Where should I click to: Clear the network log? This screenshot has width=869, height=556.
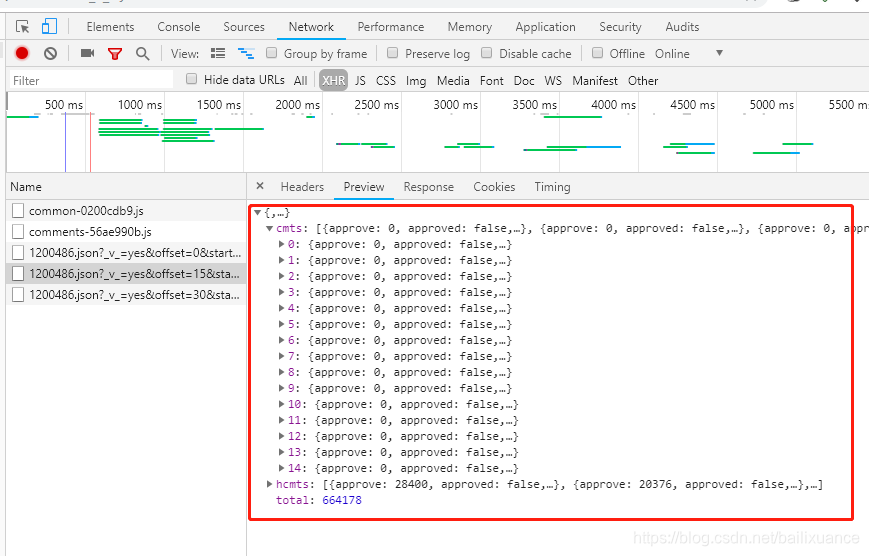coord(50,53)
